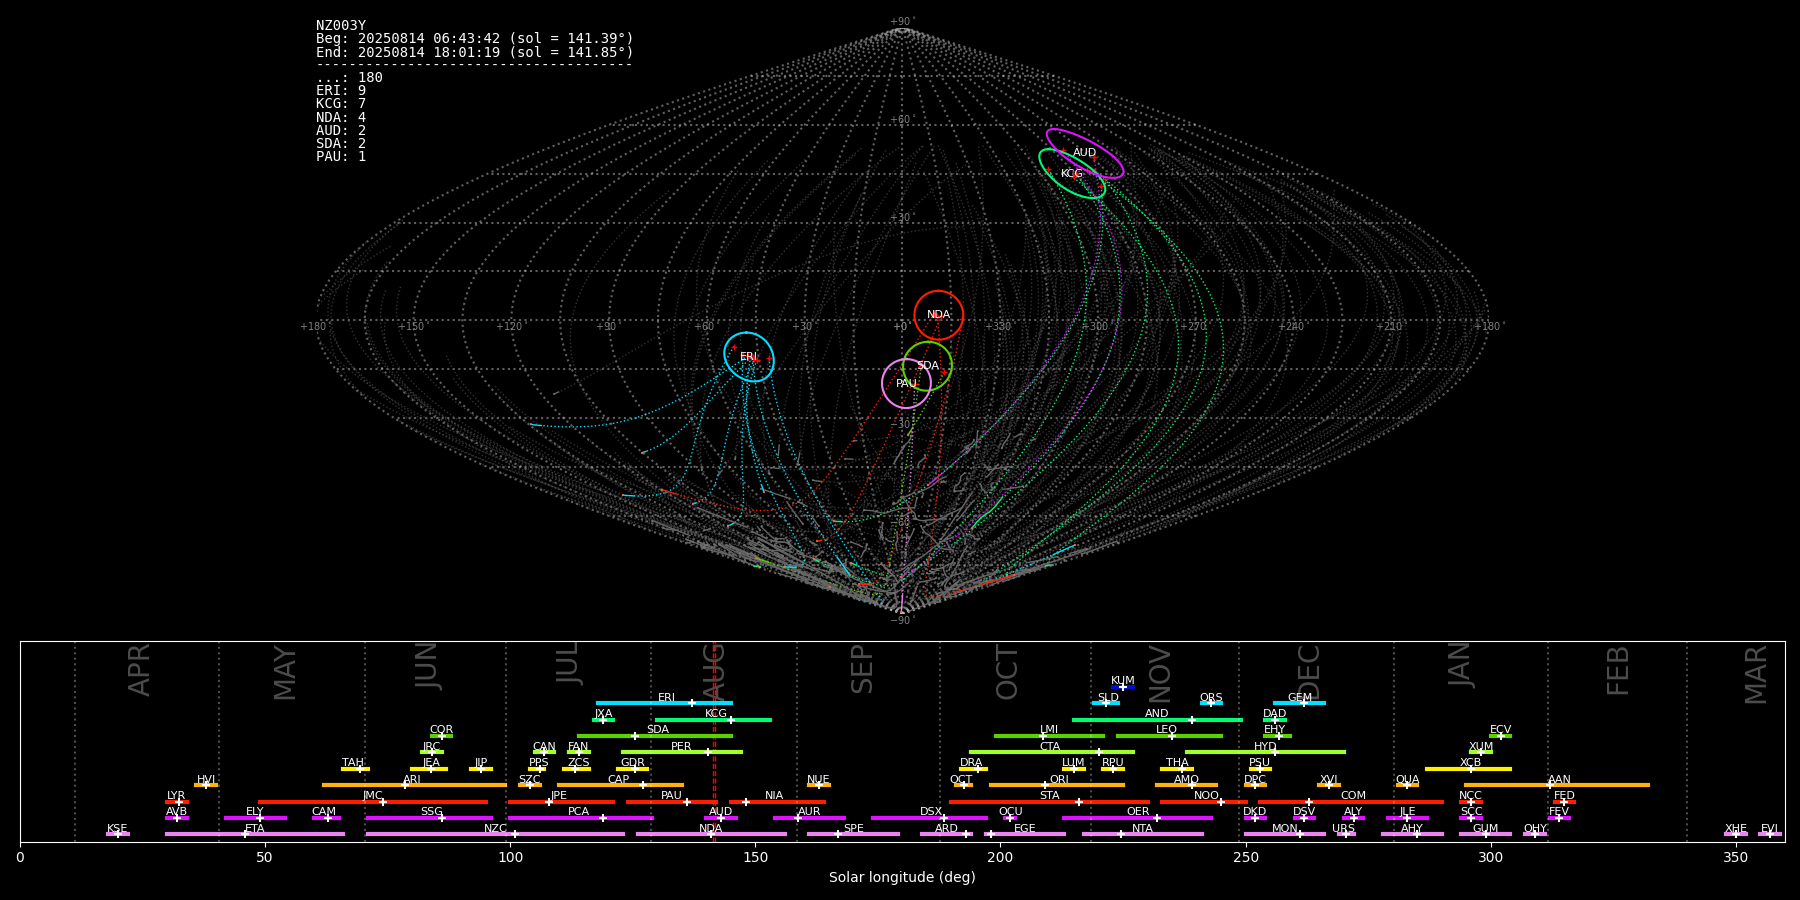
Task: Click the DRA shower bar in timeline
Action: 973,769
